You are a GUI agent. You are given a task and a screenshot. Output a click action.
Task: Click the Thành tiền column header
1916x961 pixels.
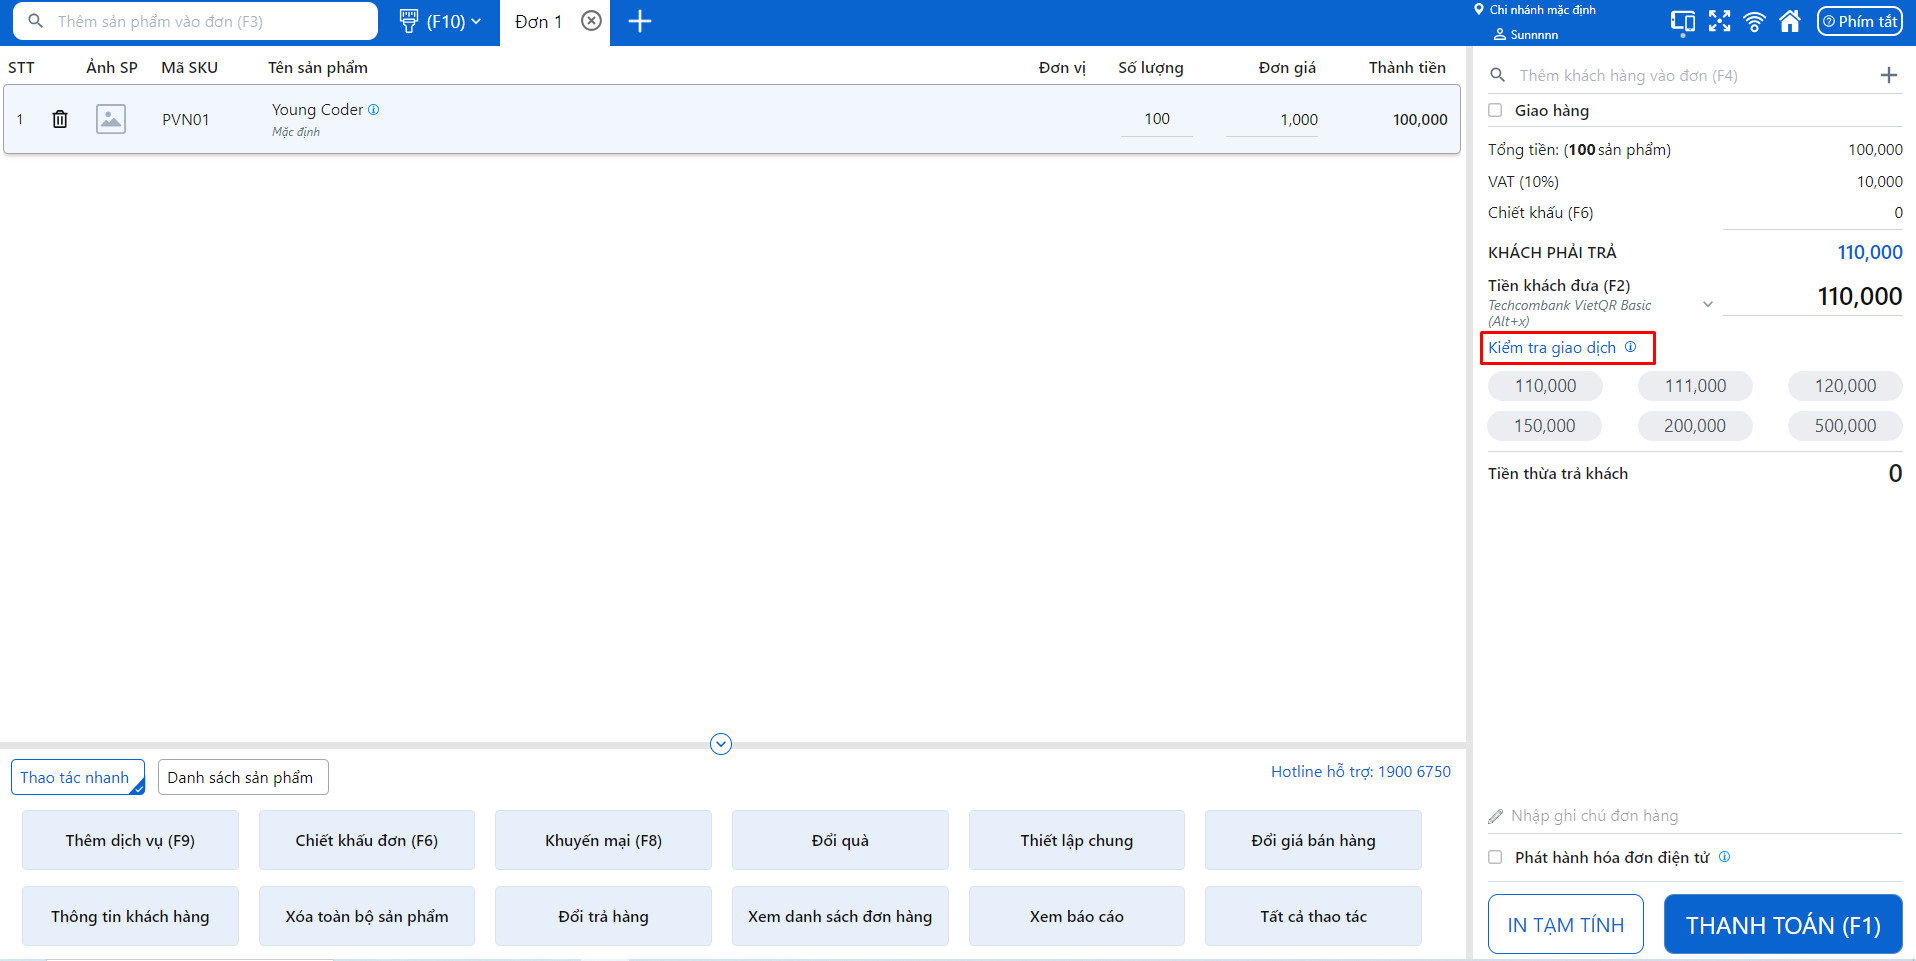point(1407,67)
